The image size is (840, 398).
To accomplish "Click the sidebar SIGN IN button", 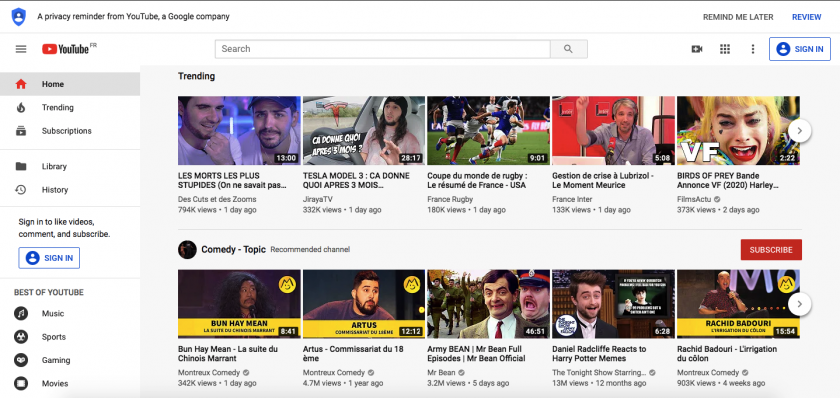I will 49,258.
